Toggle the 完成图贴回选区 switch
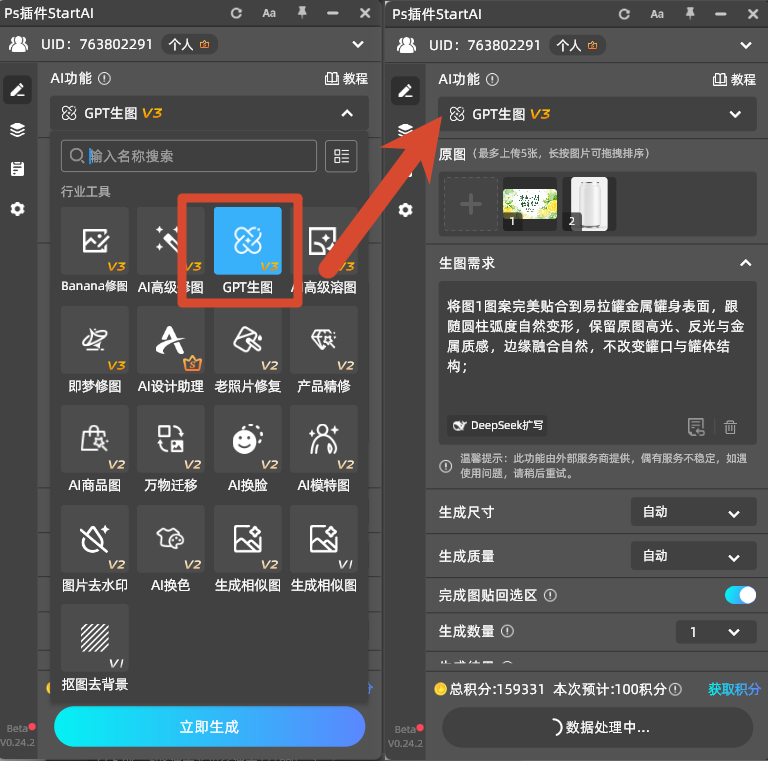The height and width of the screenshot is (761, 768). pos(740,595)
